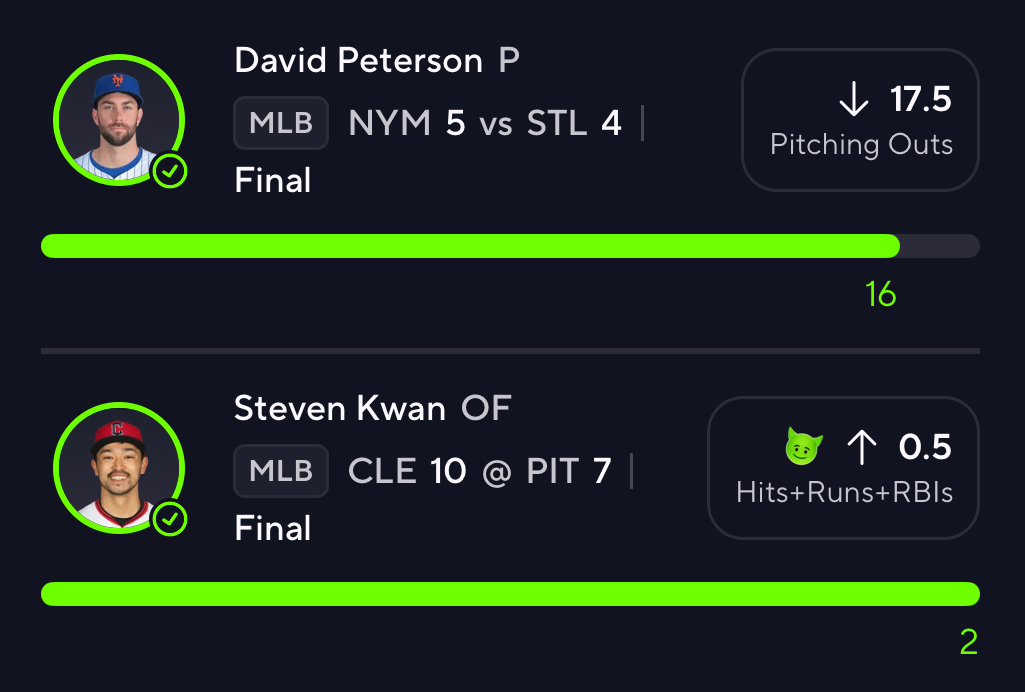Click the green 16 result value
This screenshot has height=692, width=1025.
(x=881, y=294)
